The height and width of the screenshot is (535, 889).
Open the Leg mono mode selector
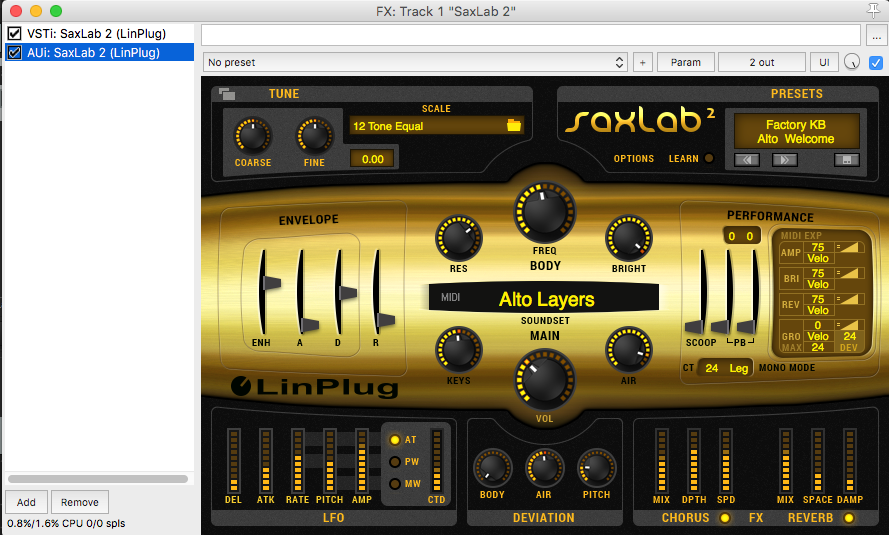pyautogui.click(x=738, y=368)
